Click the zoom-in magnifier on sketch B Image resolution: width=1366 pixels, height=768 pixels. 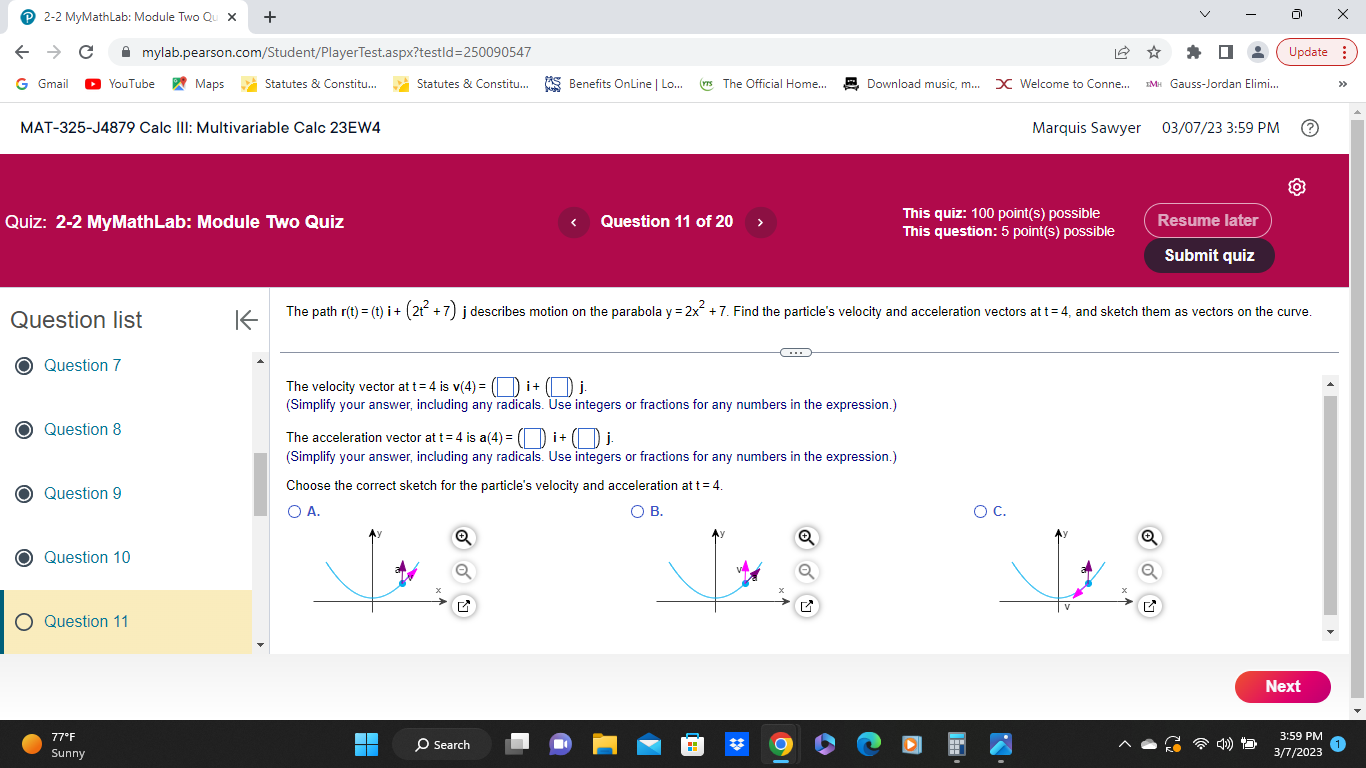point(806,537)
